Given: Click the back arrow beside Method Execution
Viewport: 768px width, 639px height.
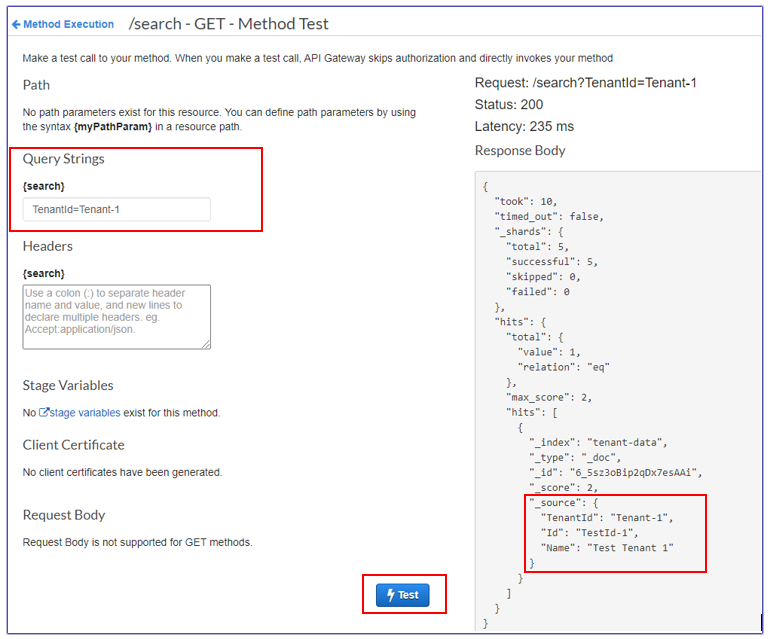Looking at the screenshot, I should coord(16,24).
